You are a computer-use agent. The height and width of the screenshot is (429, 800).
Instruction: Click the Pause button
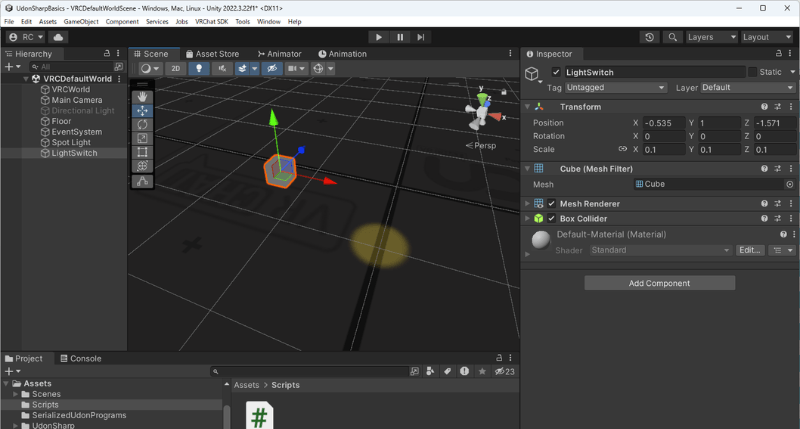click(x=400, y=37)
